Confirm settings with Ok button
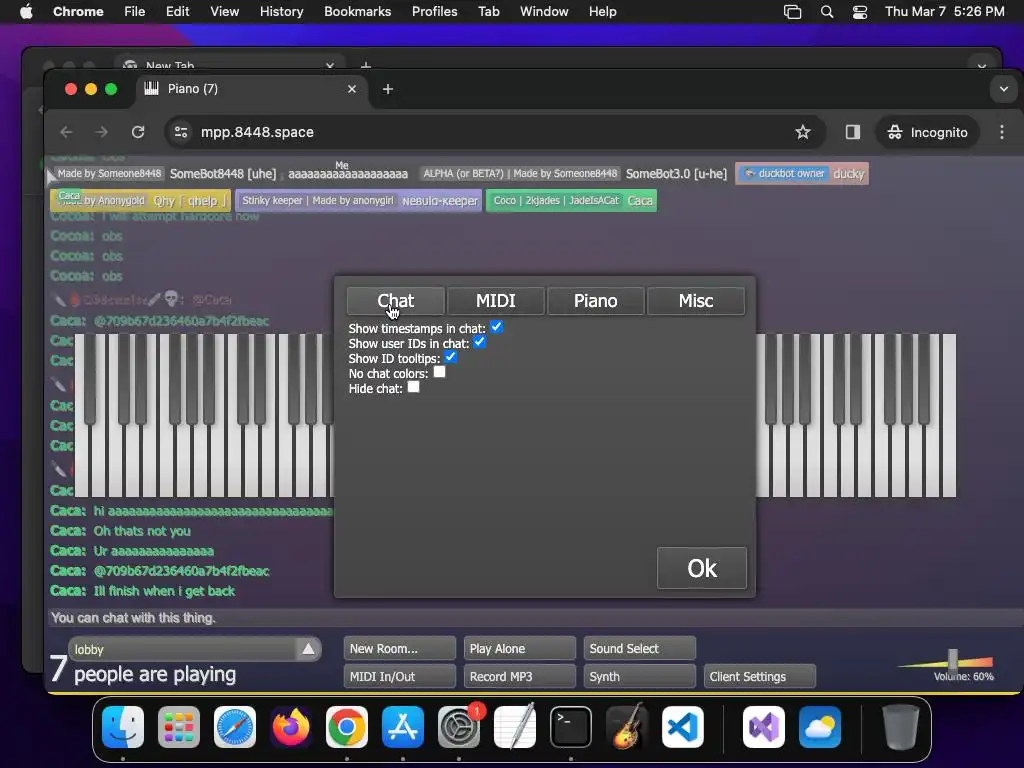 click(x=702, y=568)
